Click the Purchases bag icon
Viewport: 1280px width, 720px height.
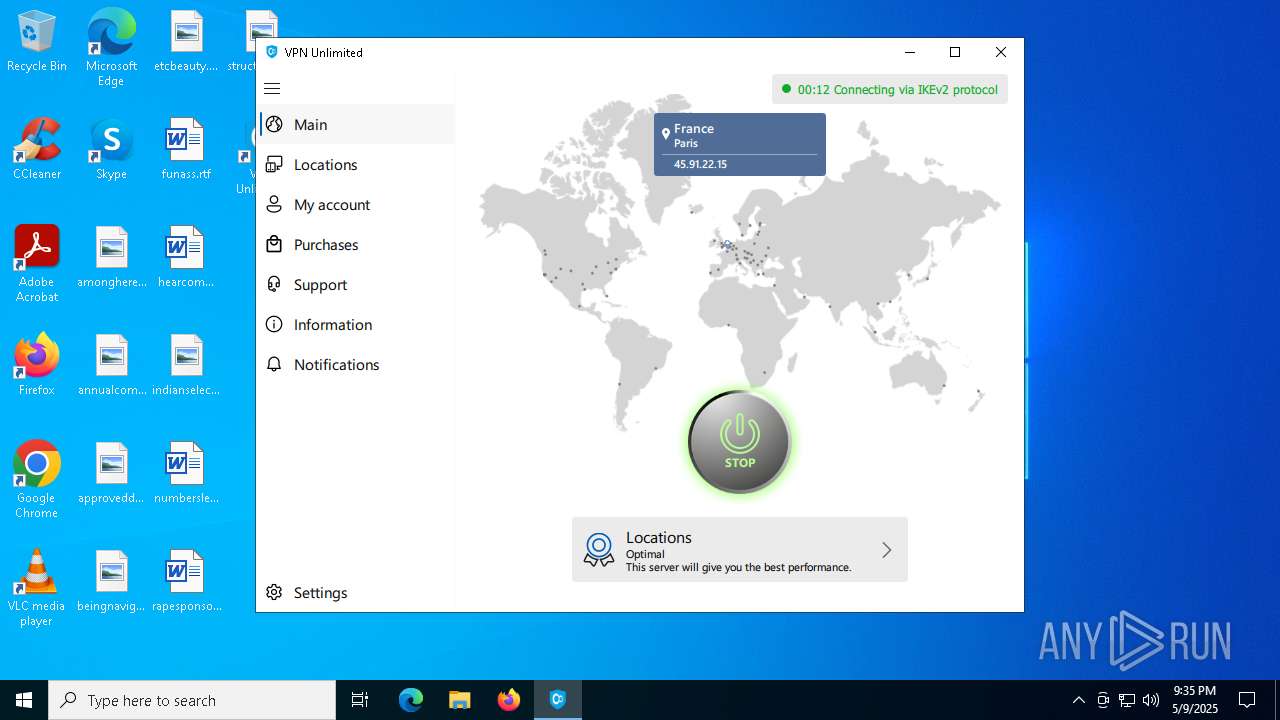(x=274, y=244)
